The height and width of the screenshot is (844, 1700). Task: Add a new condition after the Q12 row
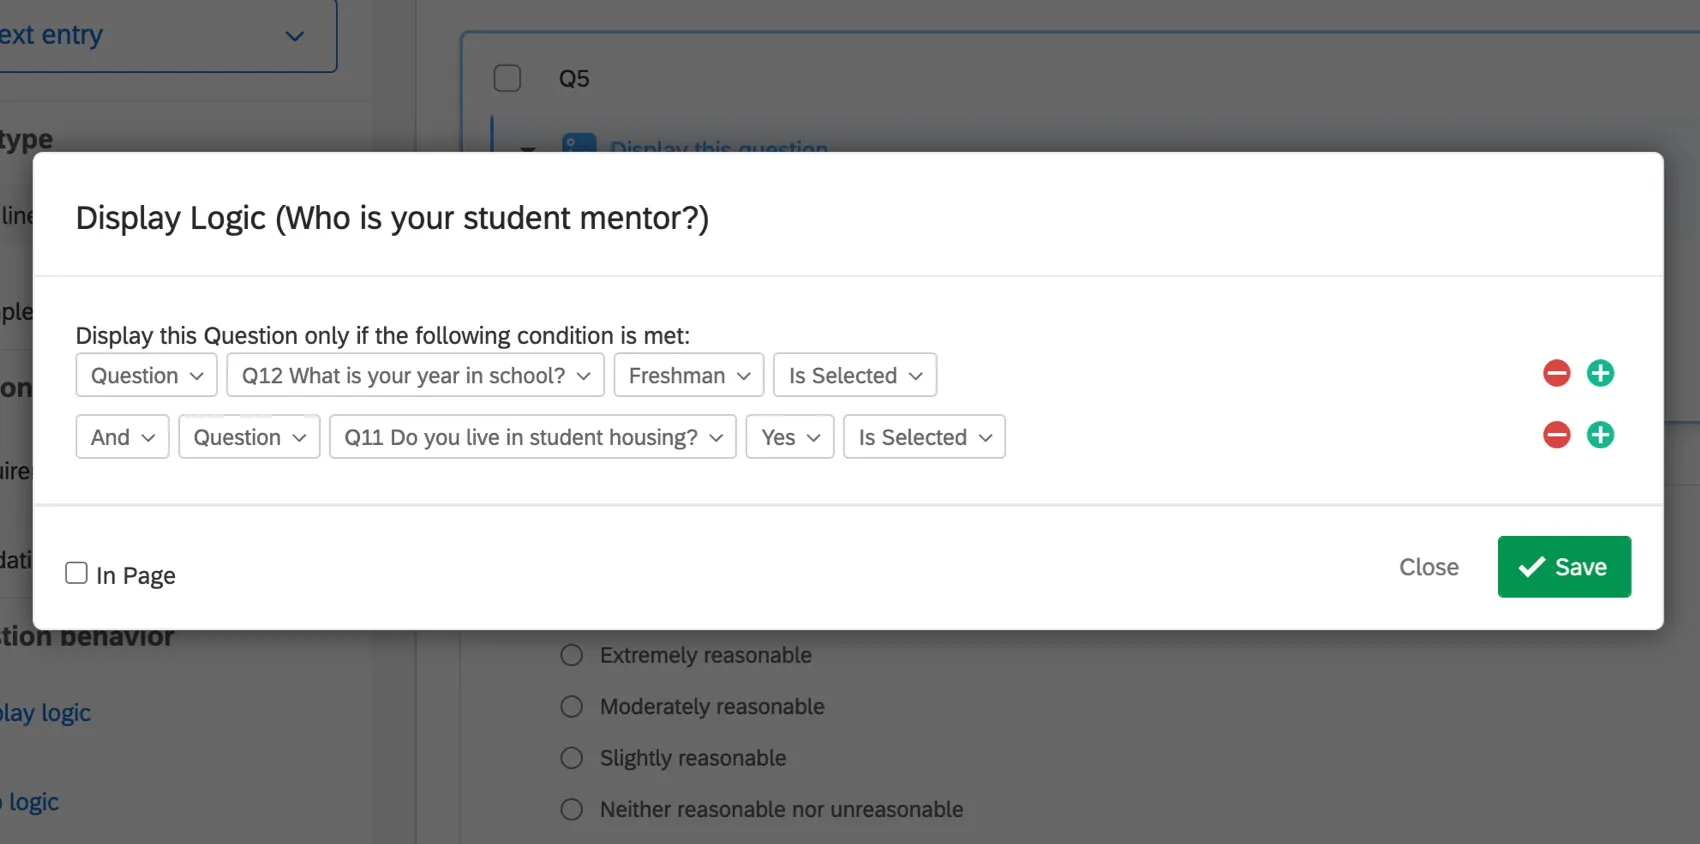tap(1600, 373)
